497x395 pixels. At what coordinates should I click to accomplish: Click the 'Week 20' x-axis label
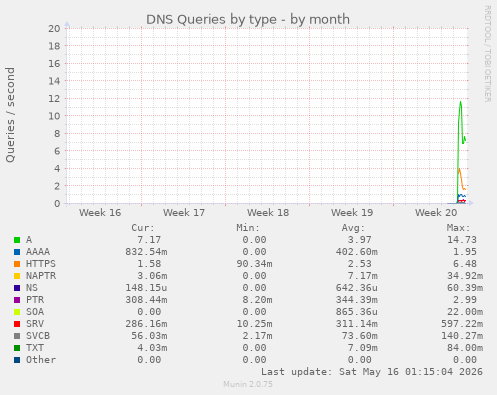coord(436,212)
